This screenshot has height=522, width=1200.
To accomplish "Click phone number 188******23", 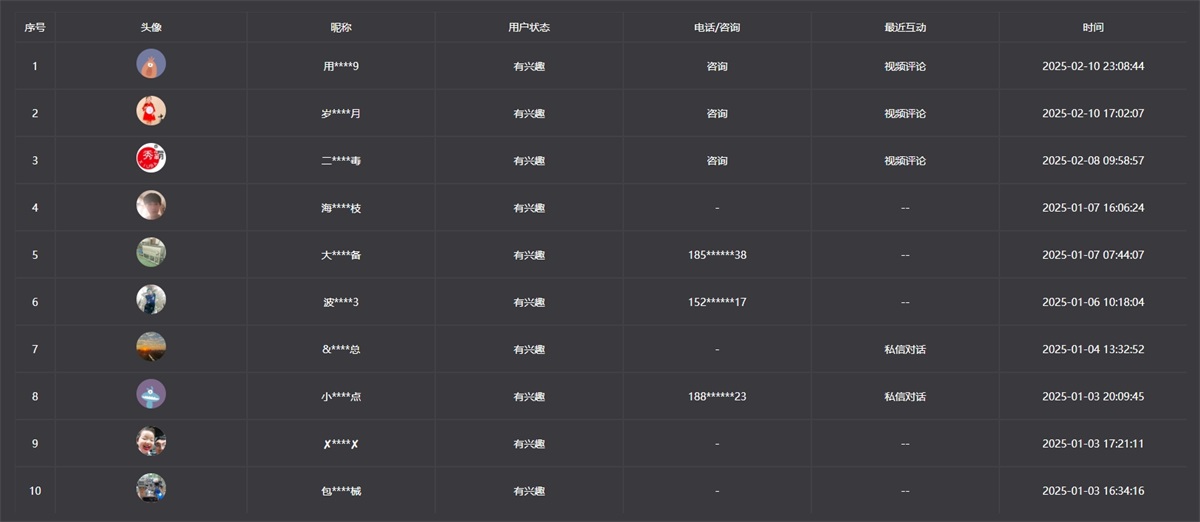I will coord(717,397).
